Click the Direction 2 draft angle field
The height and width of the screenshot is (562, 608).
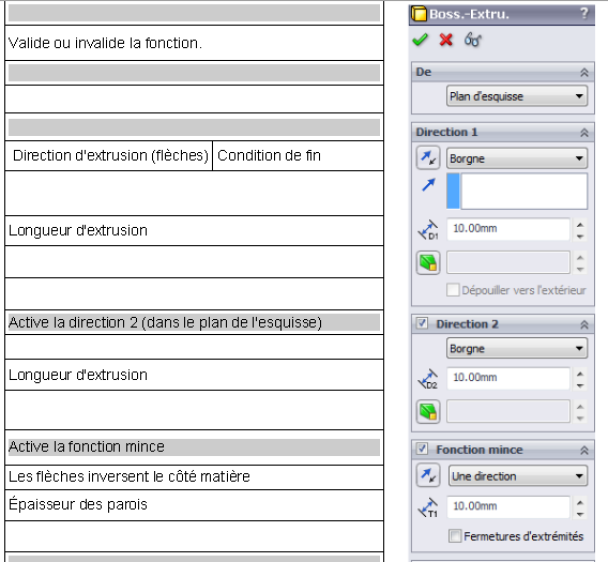click(x=508, y=411)
